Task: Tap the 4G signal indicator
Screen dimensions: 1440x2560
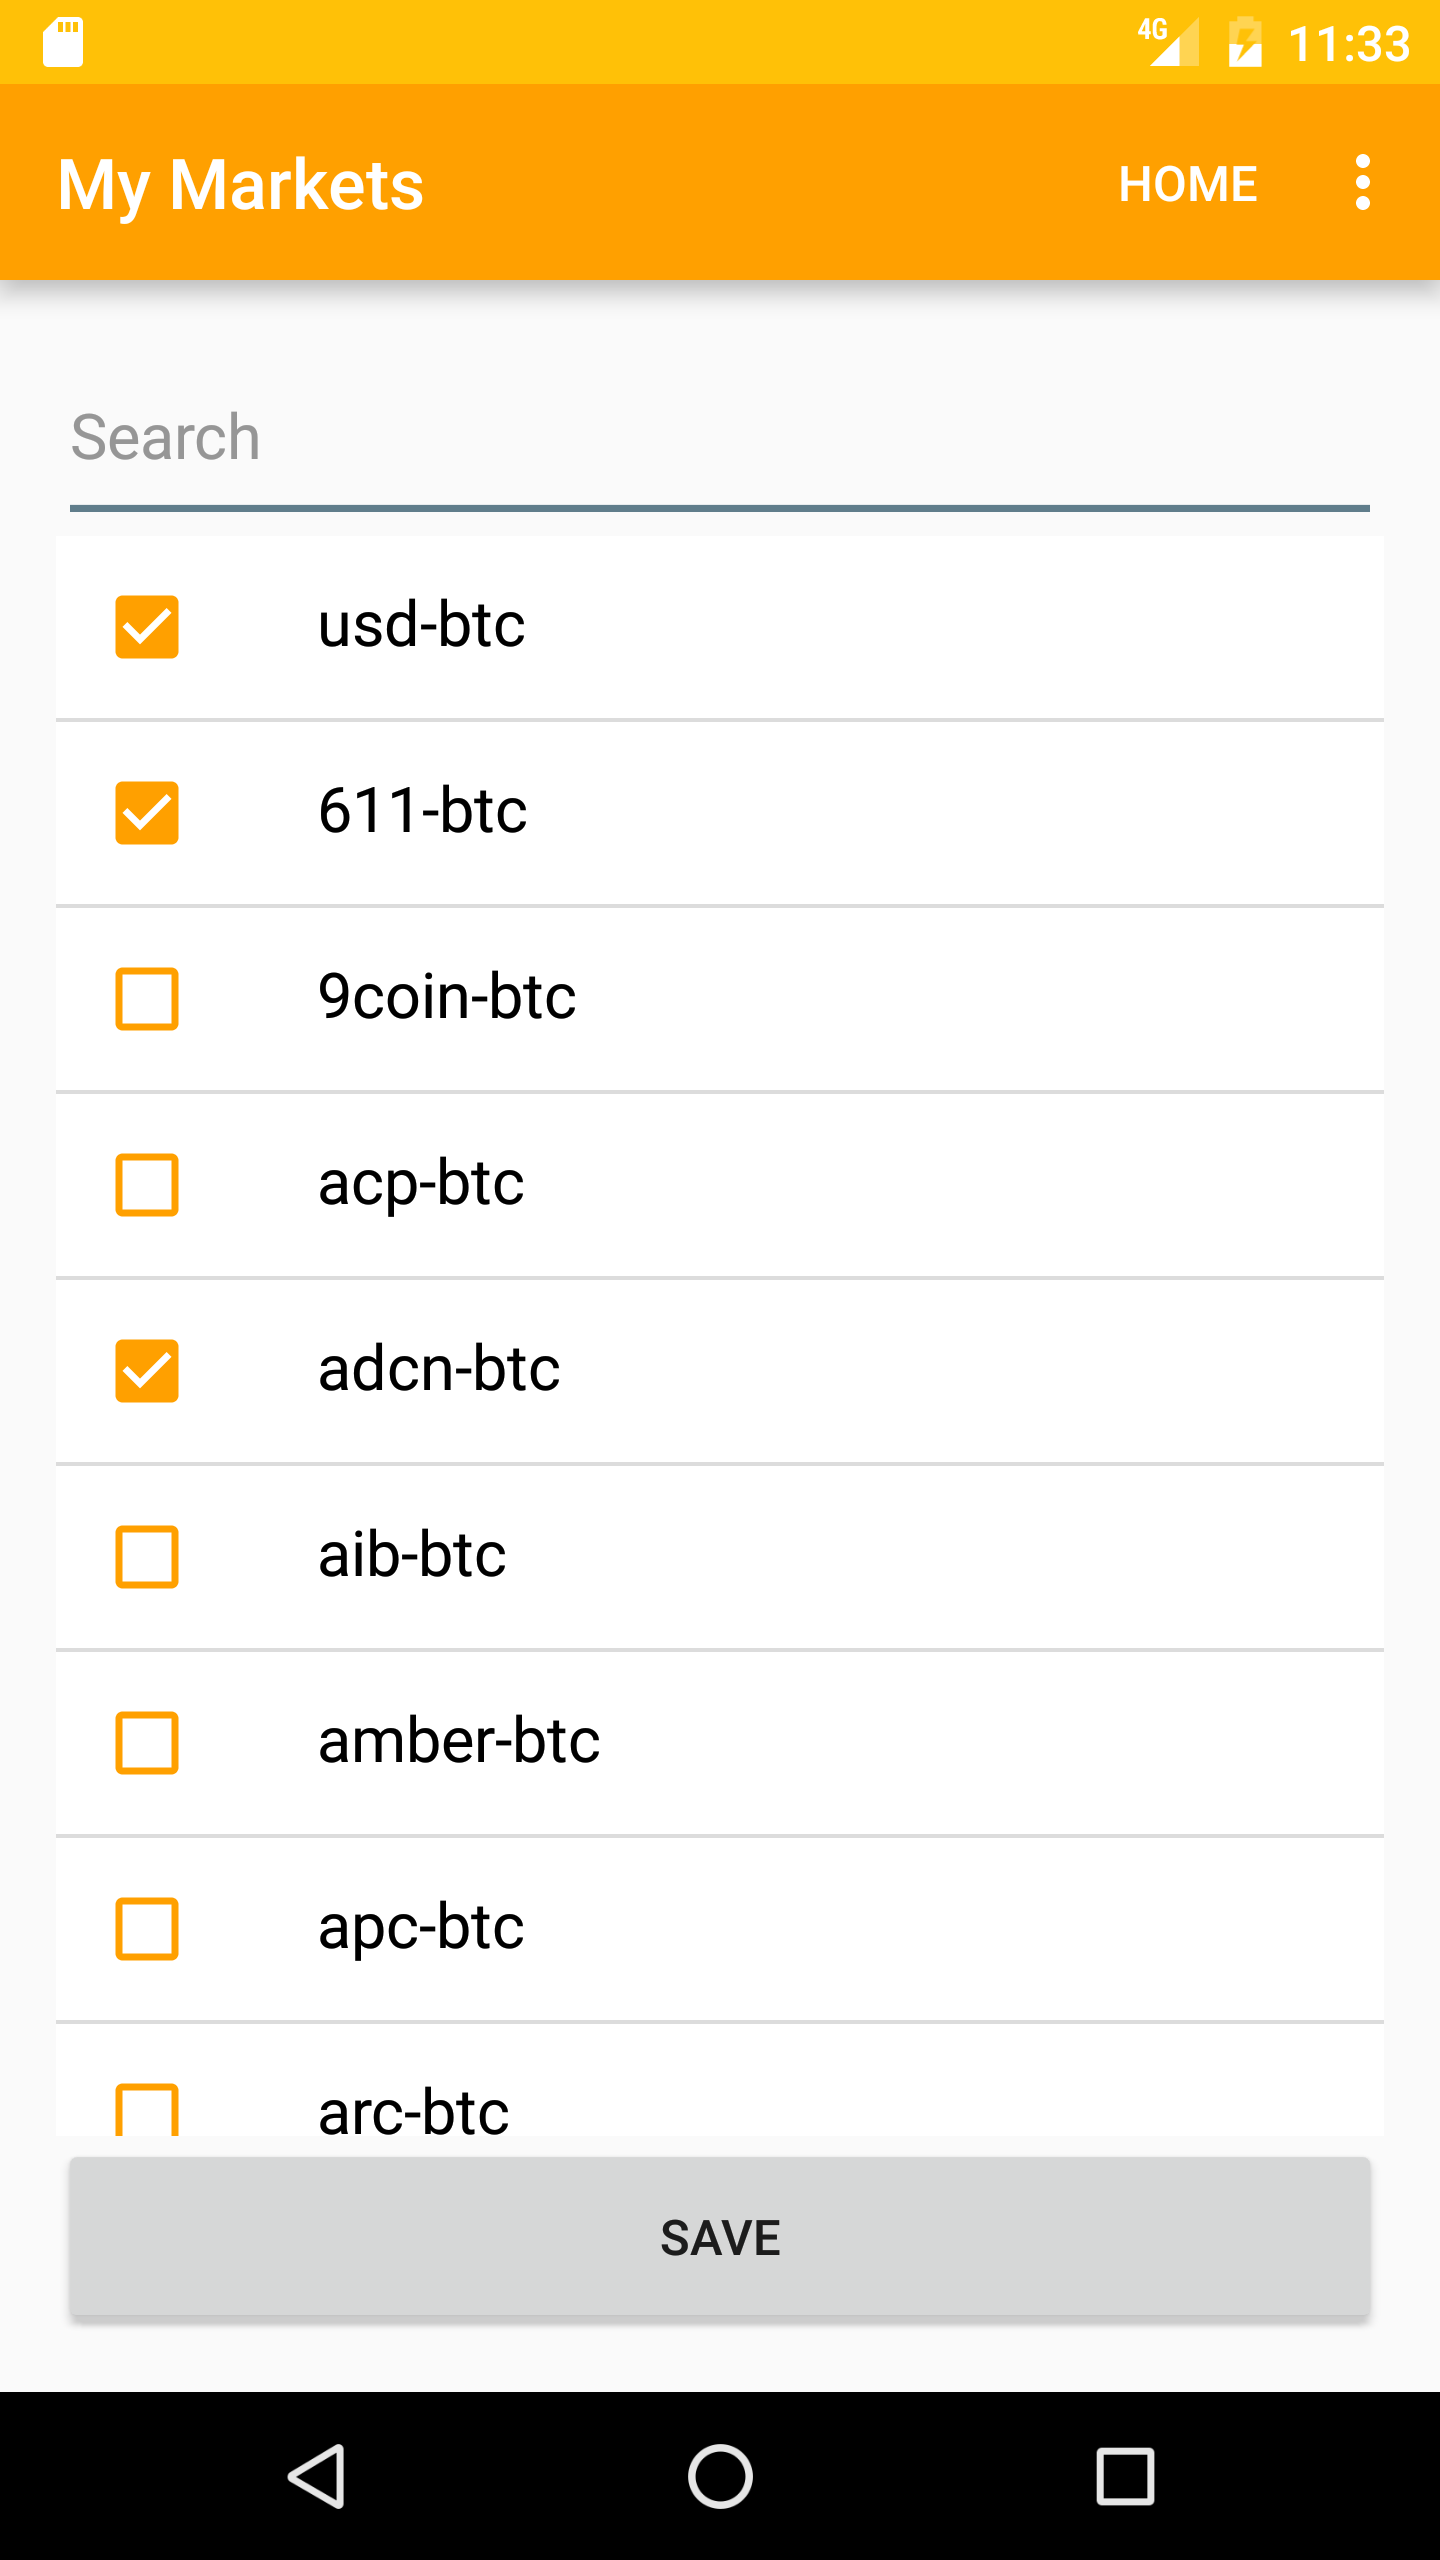Action: pos(1168,42)
